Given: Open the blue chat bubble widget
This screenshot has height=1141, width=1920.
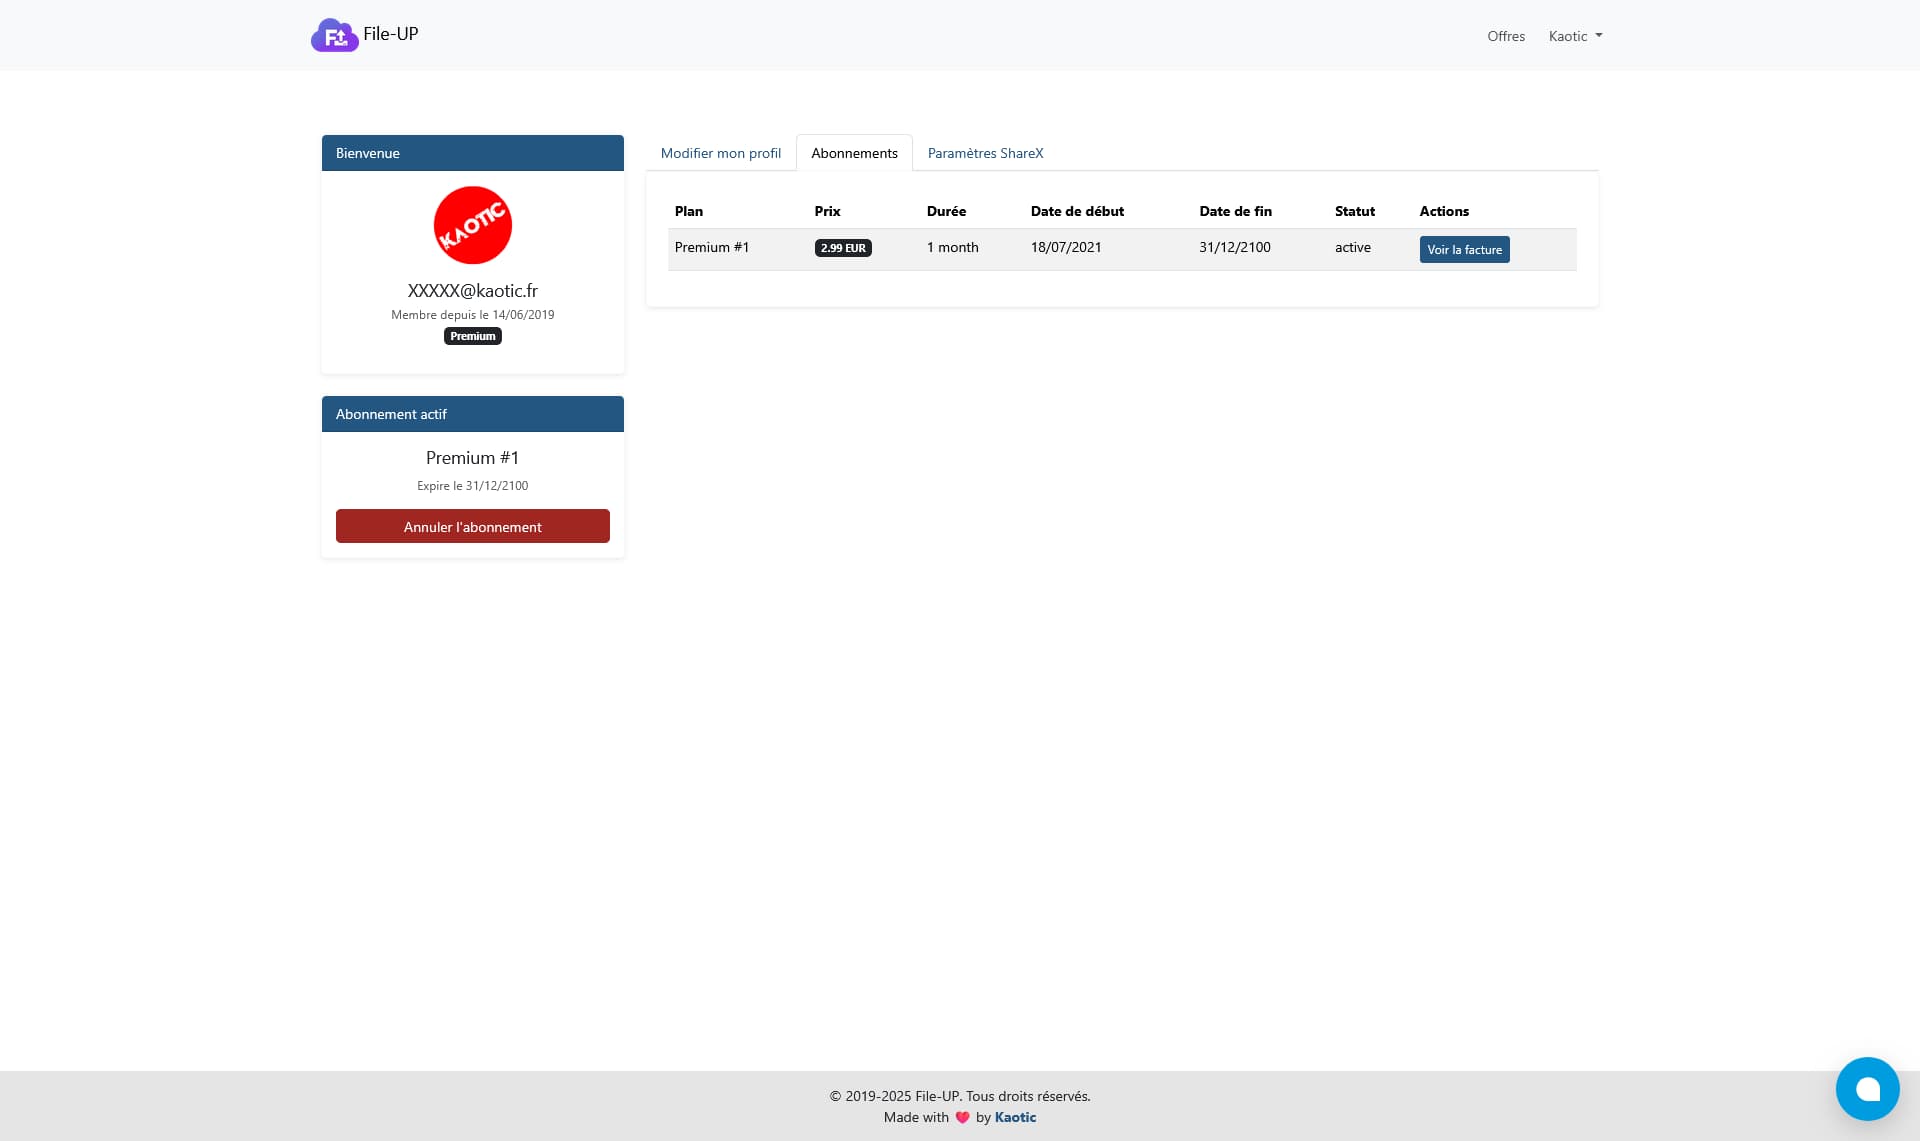Looking at the screenshot, I should 1866,1088.
